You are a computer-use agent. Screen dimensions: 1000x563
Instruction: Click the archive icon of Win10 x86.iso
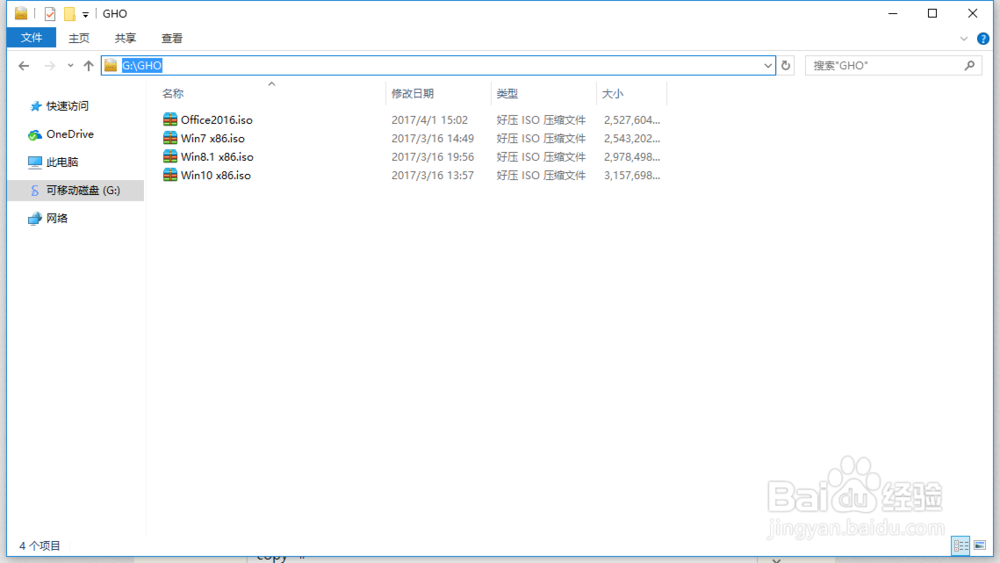coord(170,175)
